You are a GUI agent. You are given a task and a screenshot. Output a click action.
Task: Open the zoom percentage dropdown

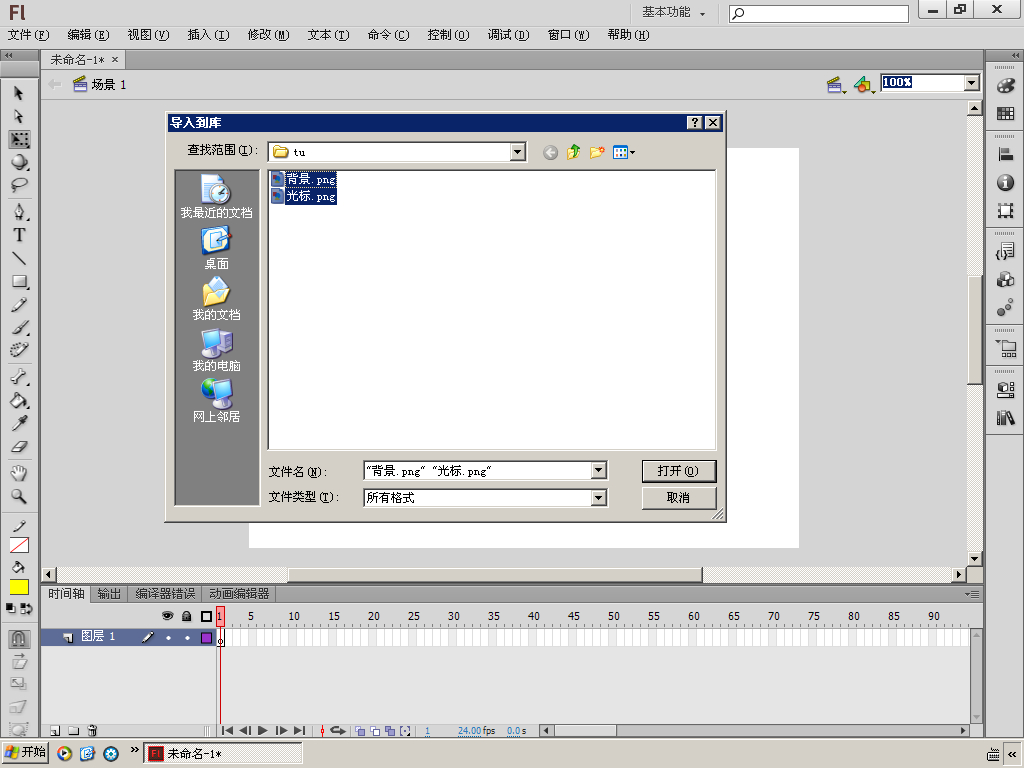click(x=972, y=83)
